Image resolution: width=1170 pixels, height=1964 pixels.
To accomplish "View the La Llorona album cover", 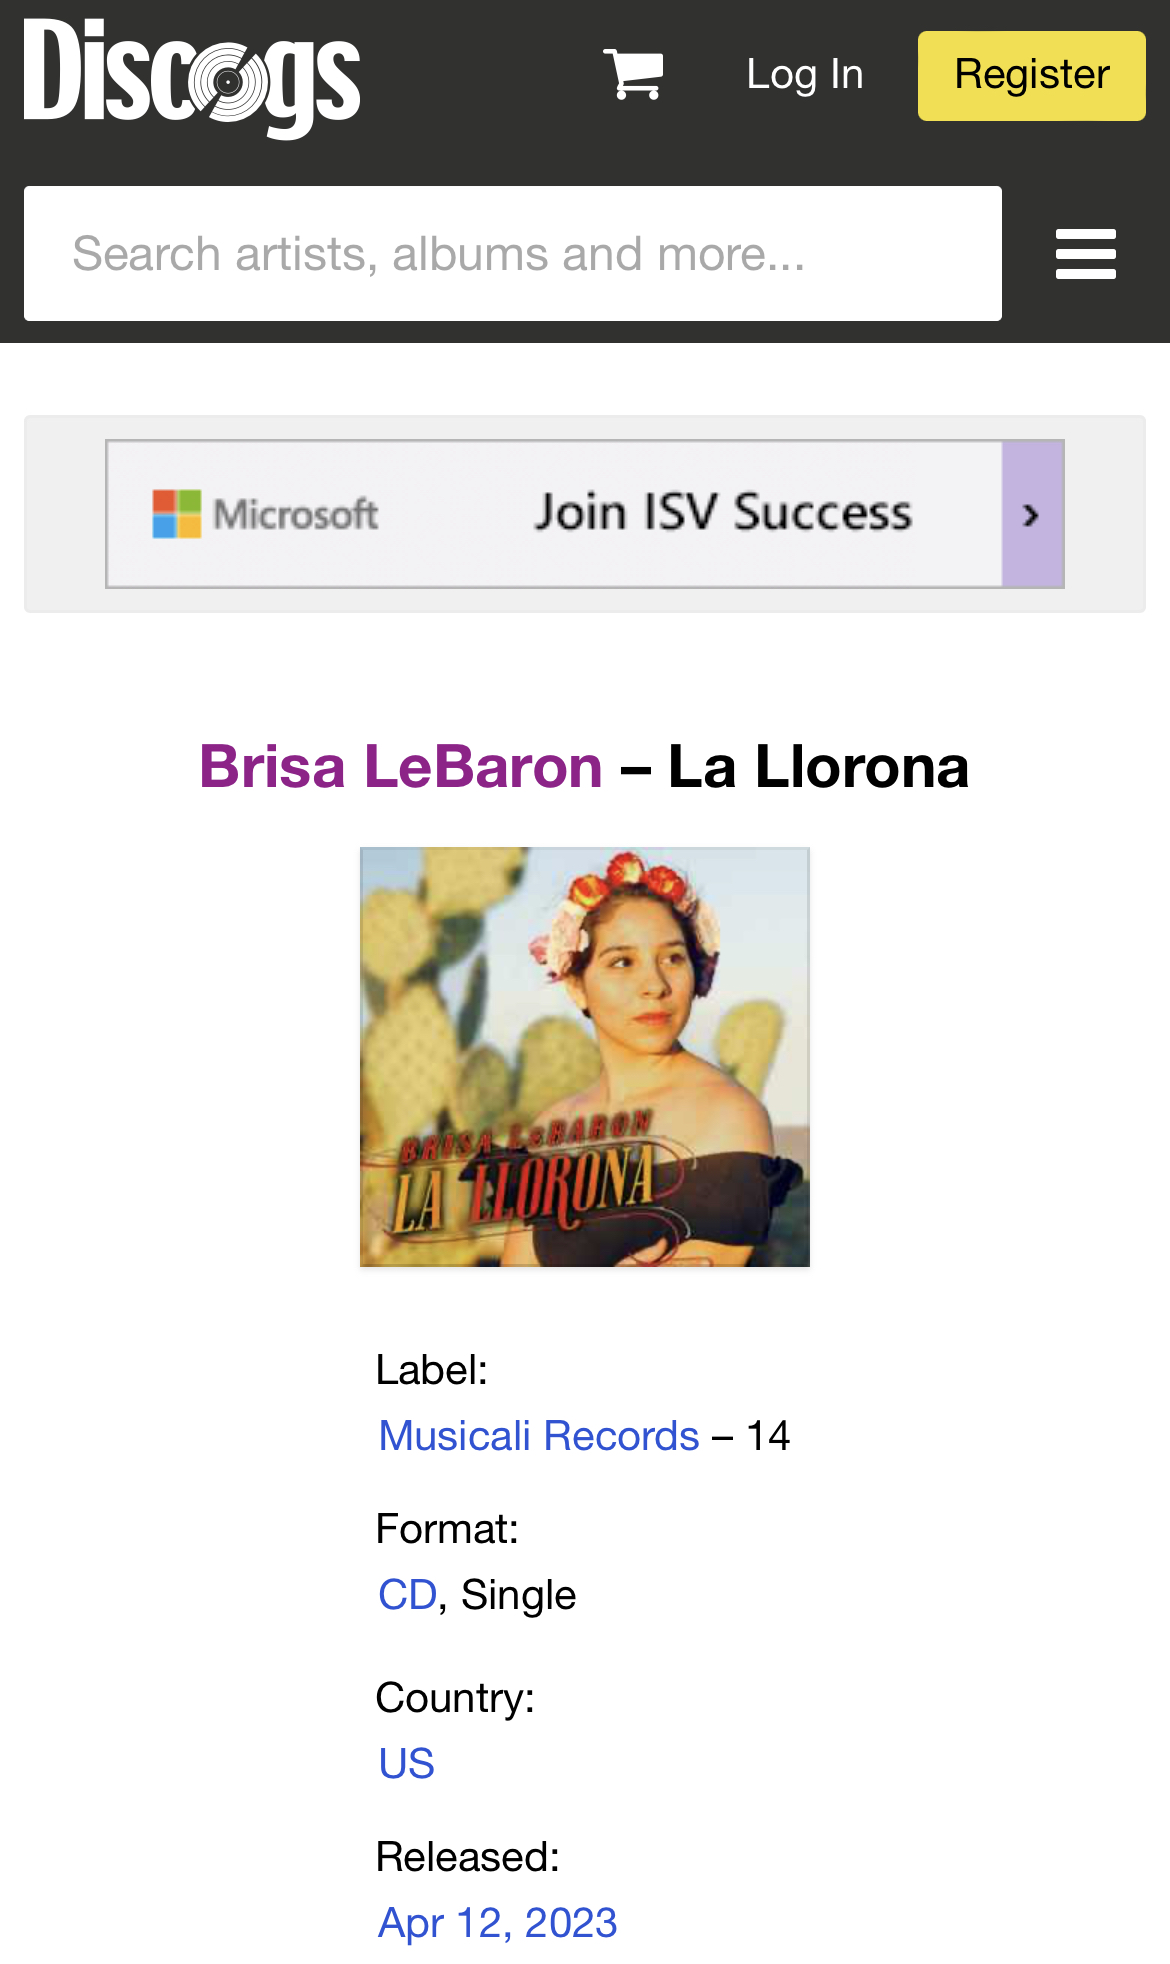I will coord(585,1057).
